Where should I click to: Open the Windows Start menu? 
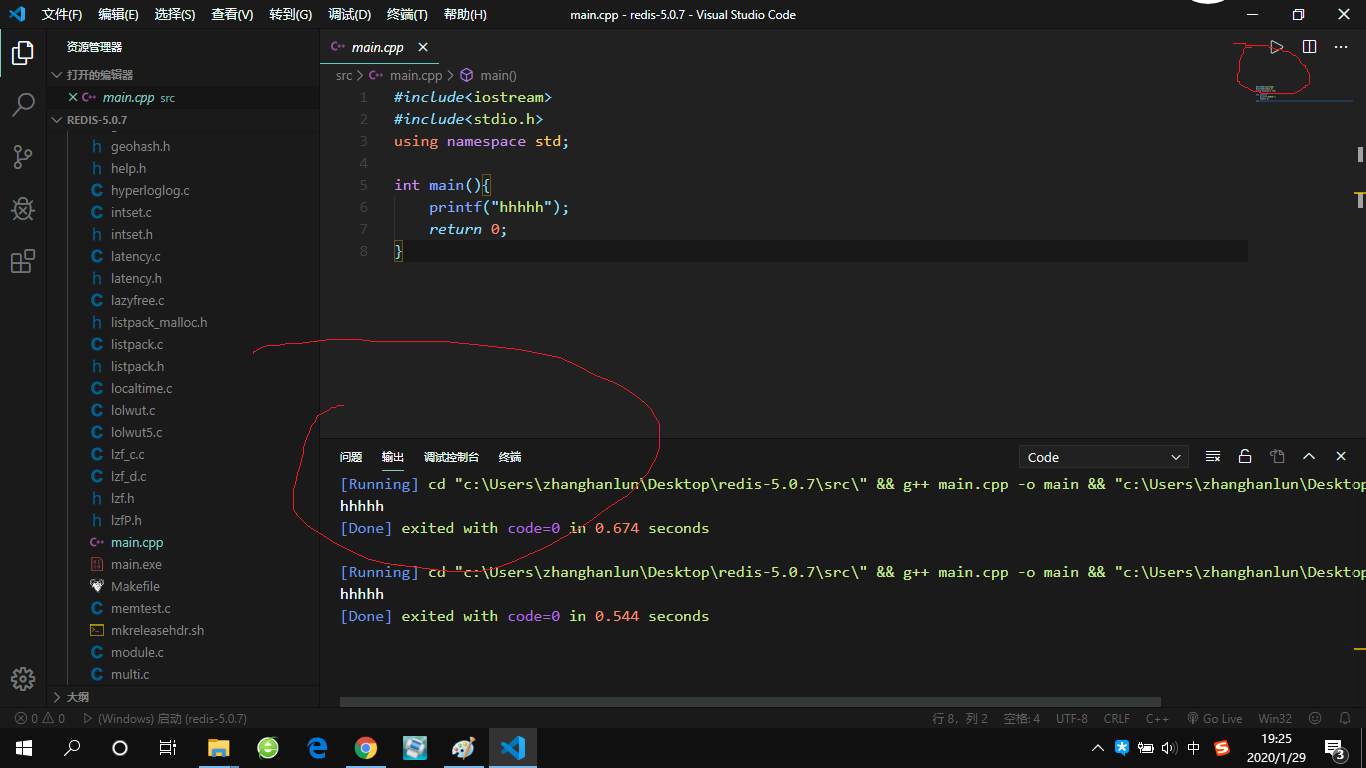[x=24, y=748]
